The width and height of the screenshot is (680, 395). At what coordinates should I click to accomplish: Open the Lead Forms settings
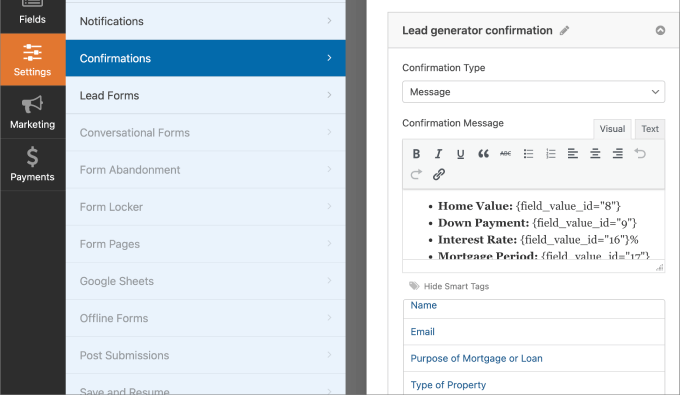tap(206, 95)
